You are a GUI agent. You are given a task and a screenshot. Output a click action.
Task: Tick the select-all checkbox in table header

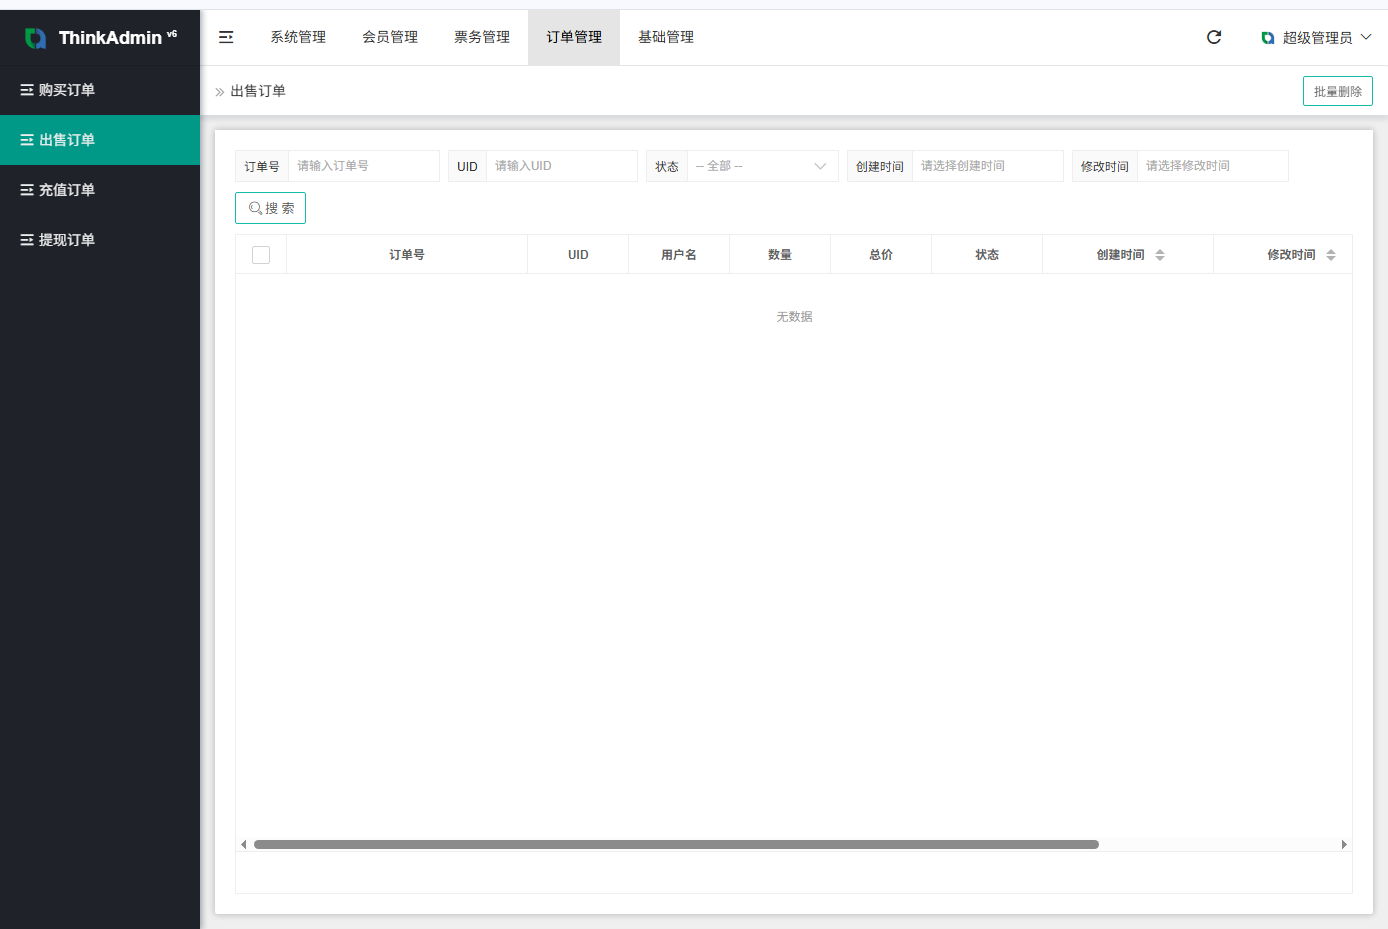[261, 255]
